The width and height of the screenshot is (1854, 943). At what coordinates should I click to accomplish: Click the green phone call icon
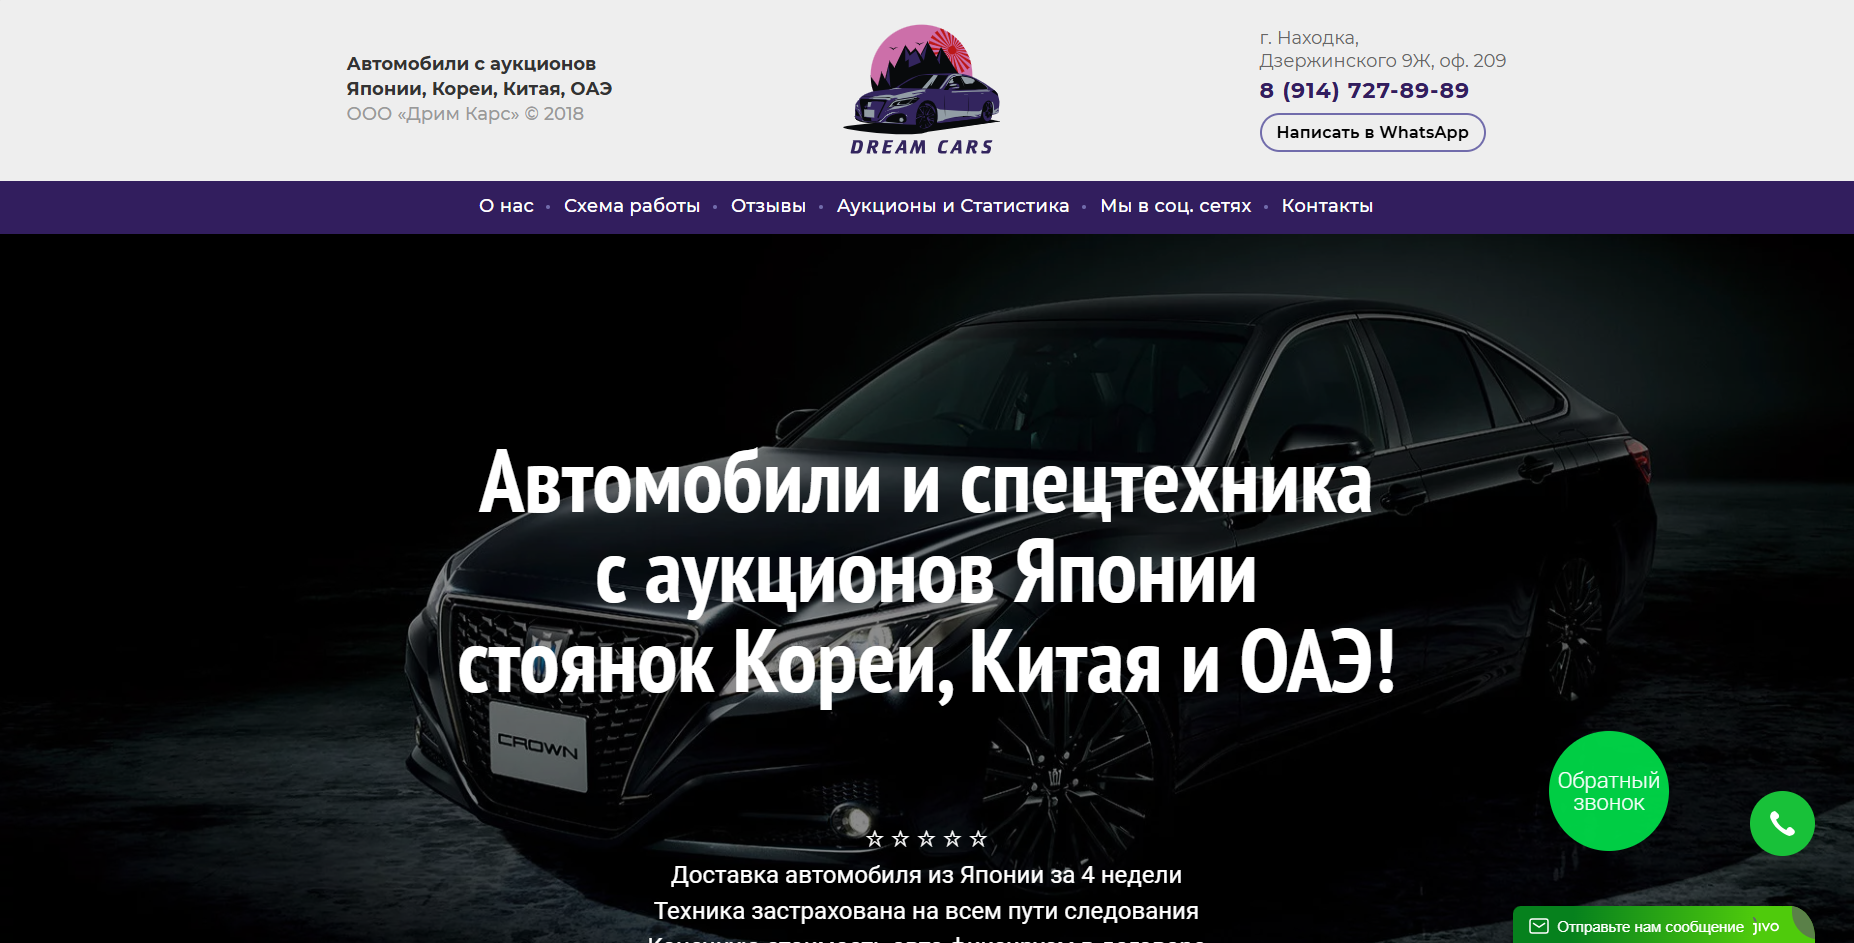pyautogui.click(x=1782, y=823)
